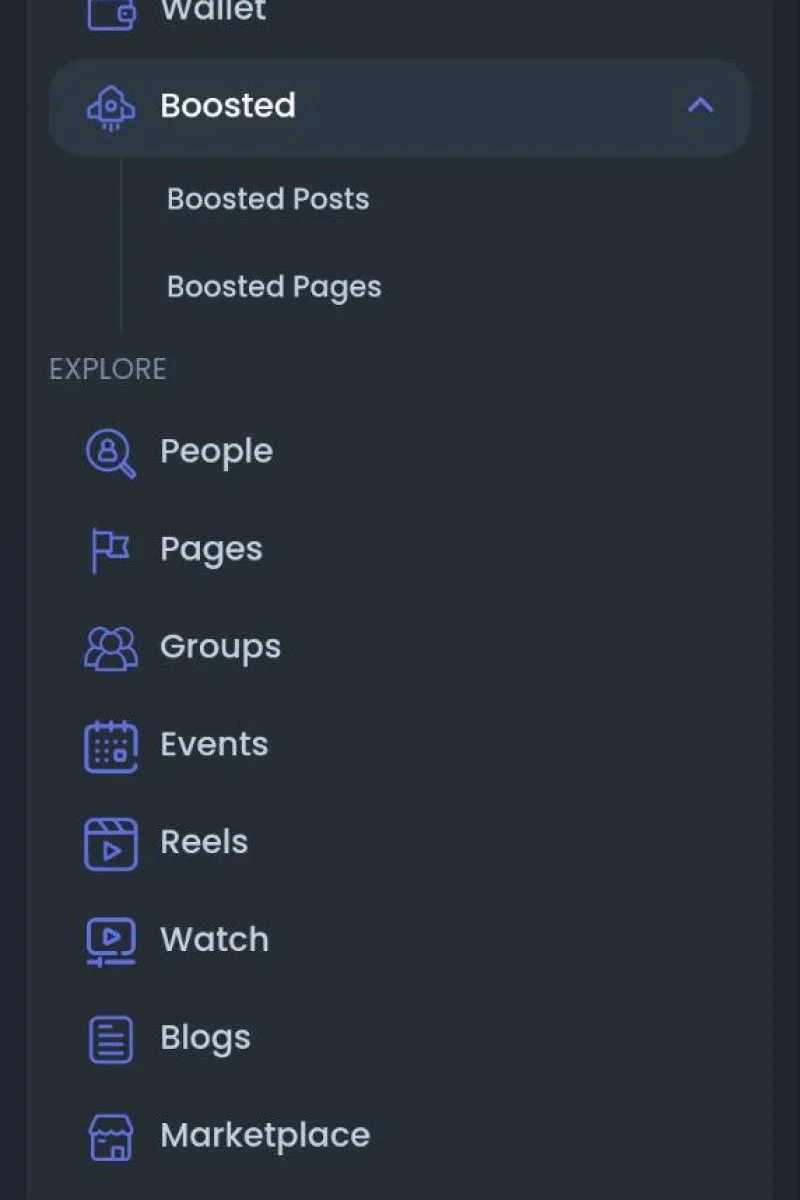Click the Boosted rocket icon
The image size is (800, 1200).
(x=110, y=107)
